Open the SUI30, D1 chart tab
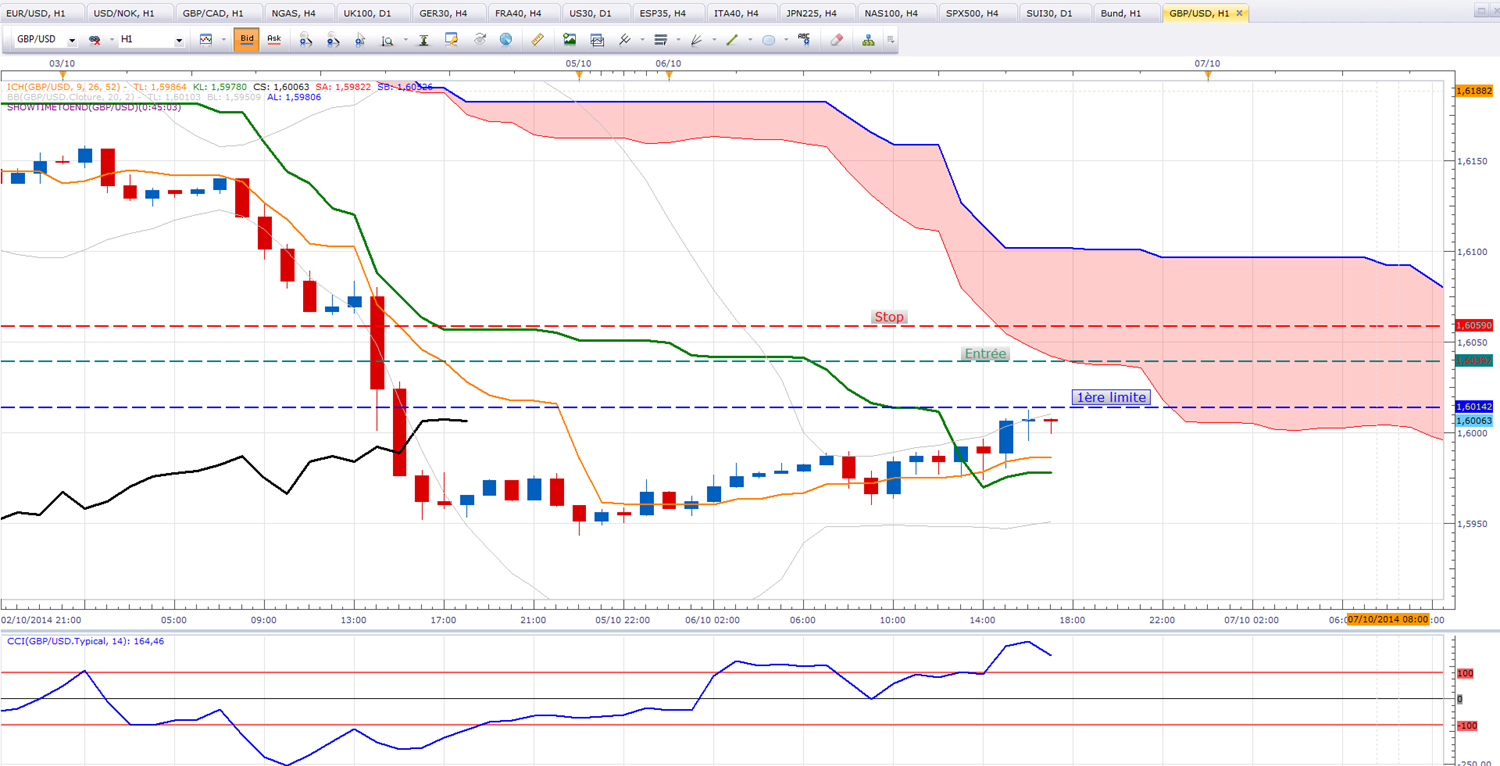Image resolution: width=1500 pixels, height=766 pixels. pyautogui.click(x=1053, y=13)
